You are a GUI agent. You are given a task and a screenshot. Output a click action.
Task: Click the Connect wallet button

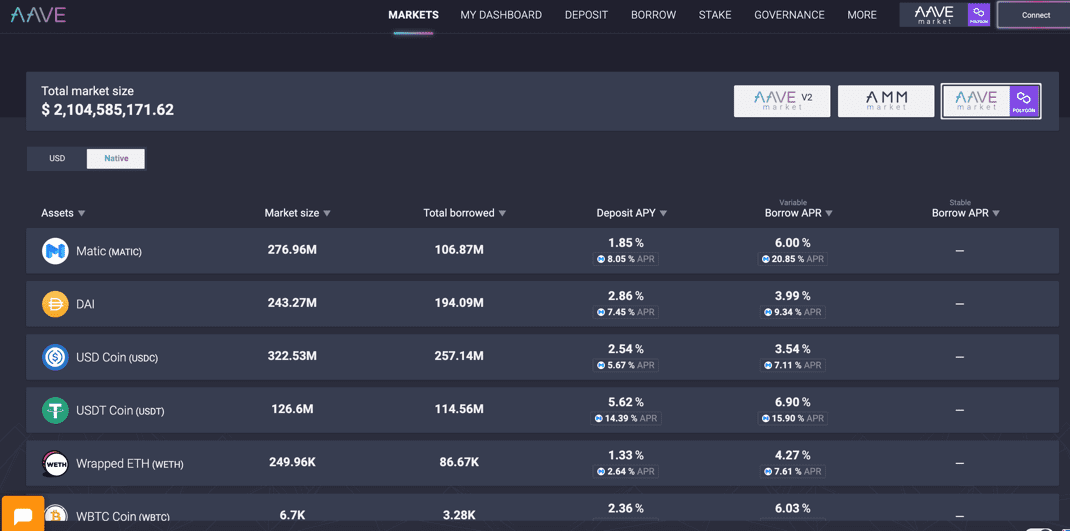pyautogui.click(x=1036, y=15)
